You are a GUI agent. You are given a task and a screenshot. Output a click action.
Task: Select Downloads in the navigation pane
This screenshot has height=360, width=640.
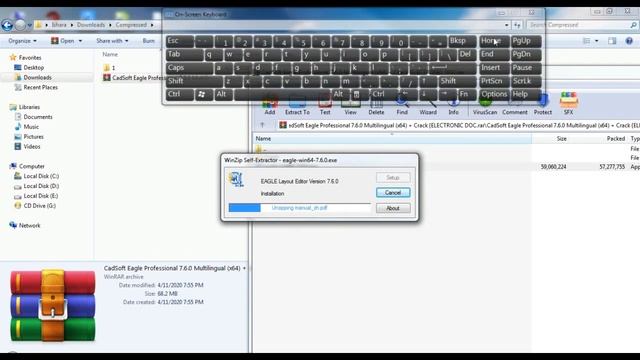point(37,77)
